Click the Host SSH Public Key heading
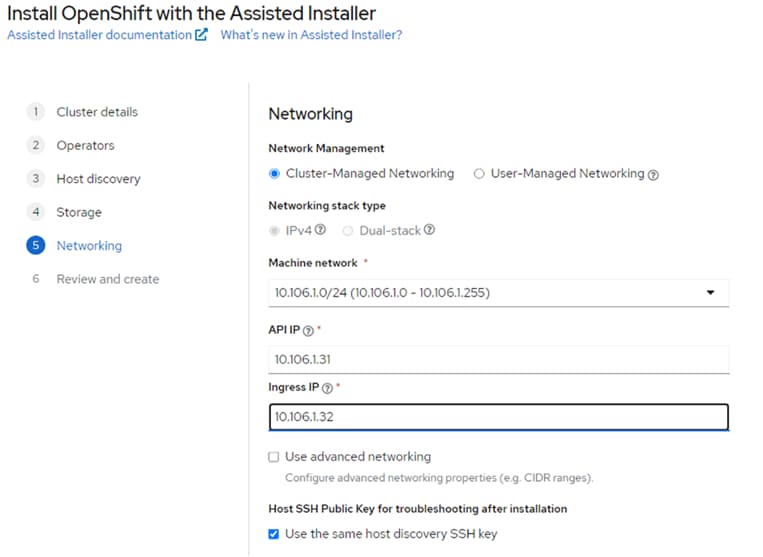 418,509
